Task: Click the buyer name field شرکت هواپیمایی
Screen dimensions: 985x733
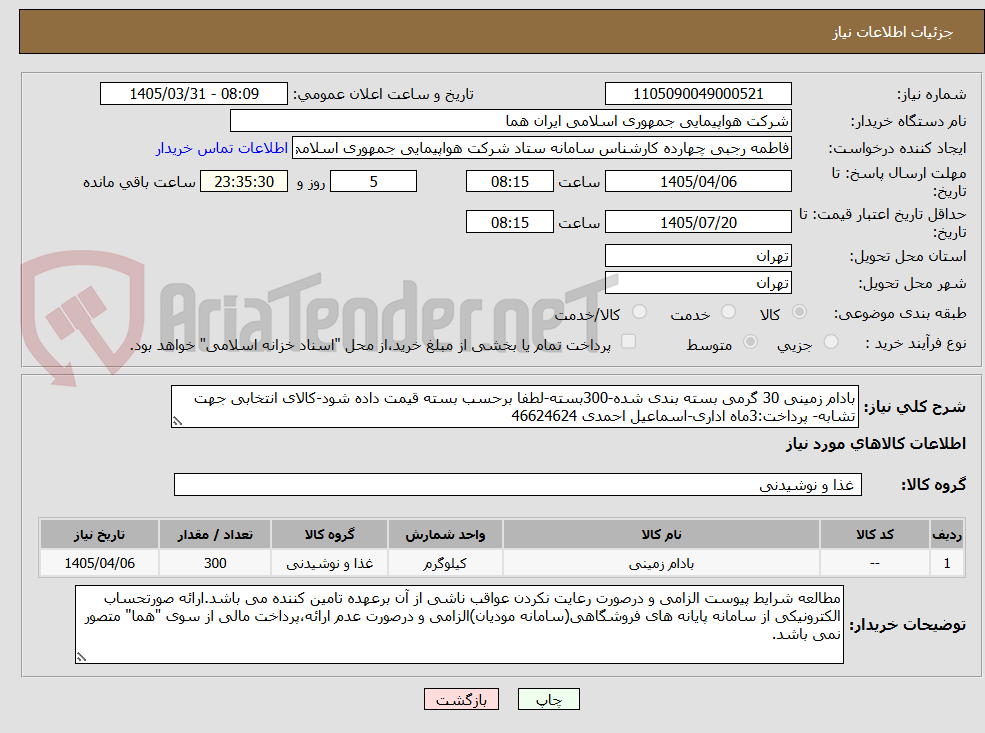Action: click(x=511, y=121)
